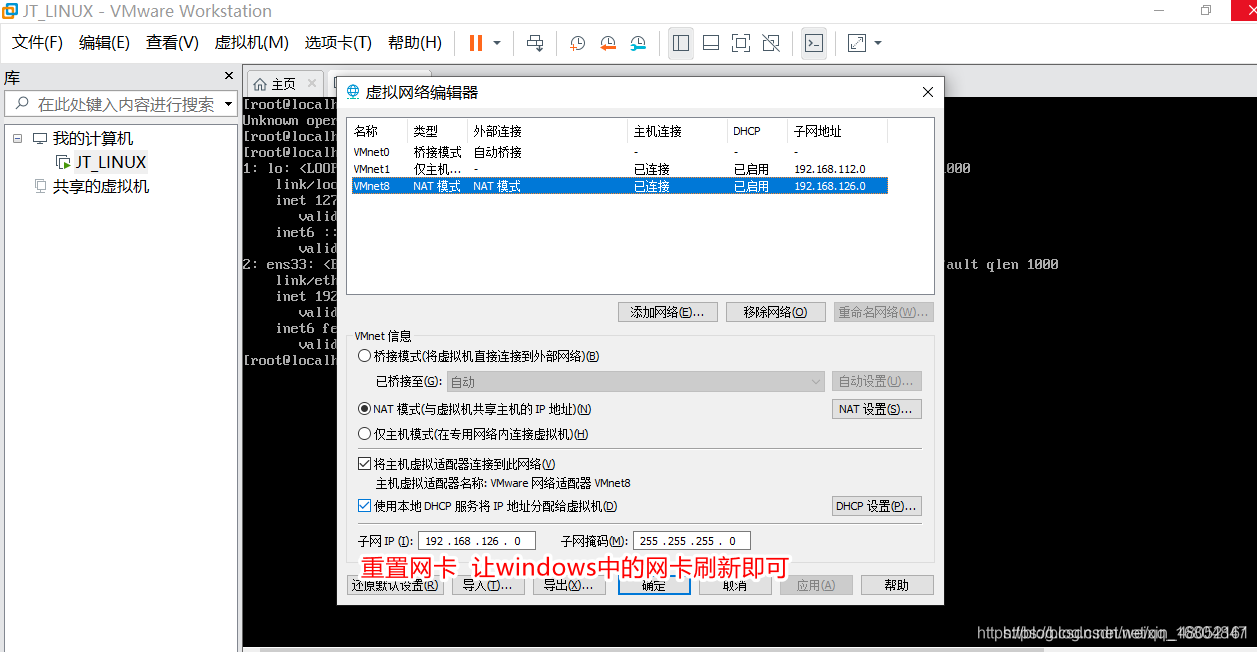Open the 帮助(H) menu
The image size is (1257, 652).
(414, 43)
